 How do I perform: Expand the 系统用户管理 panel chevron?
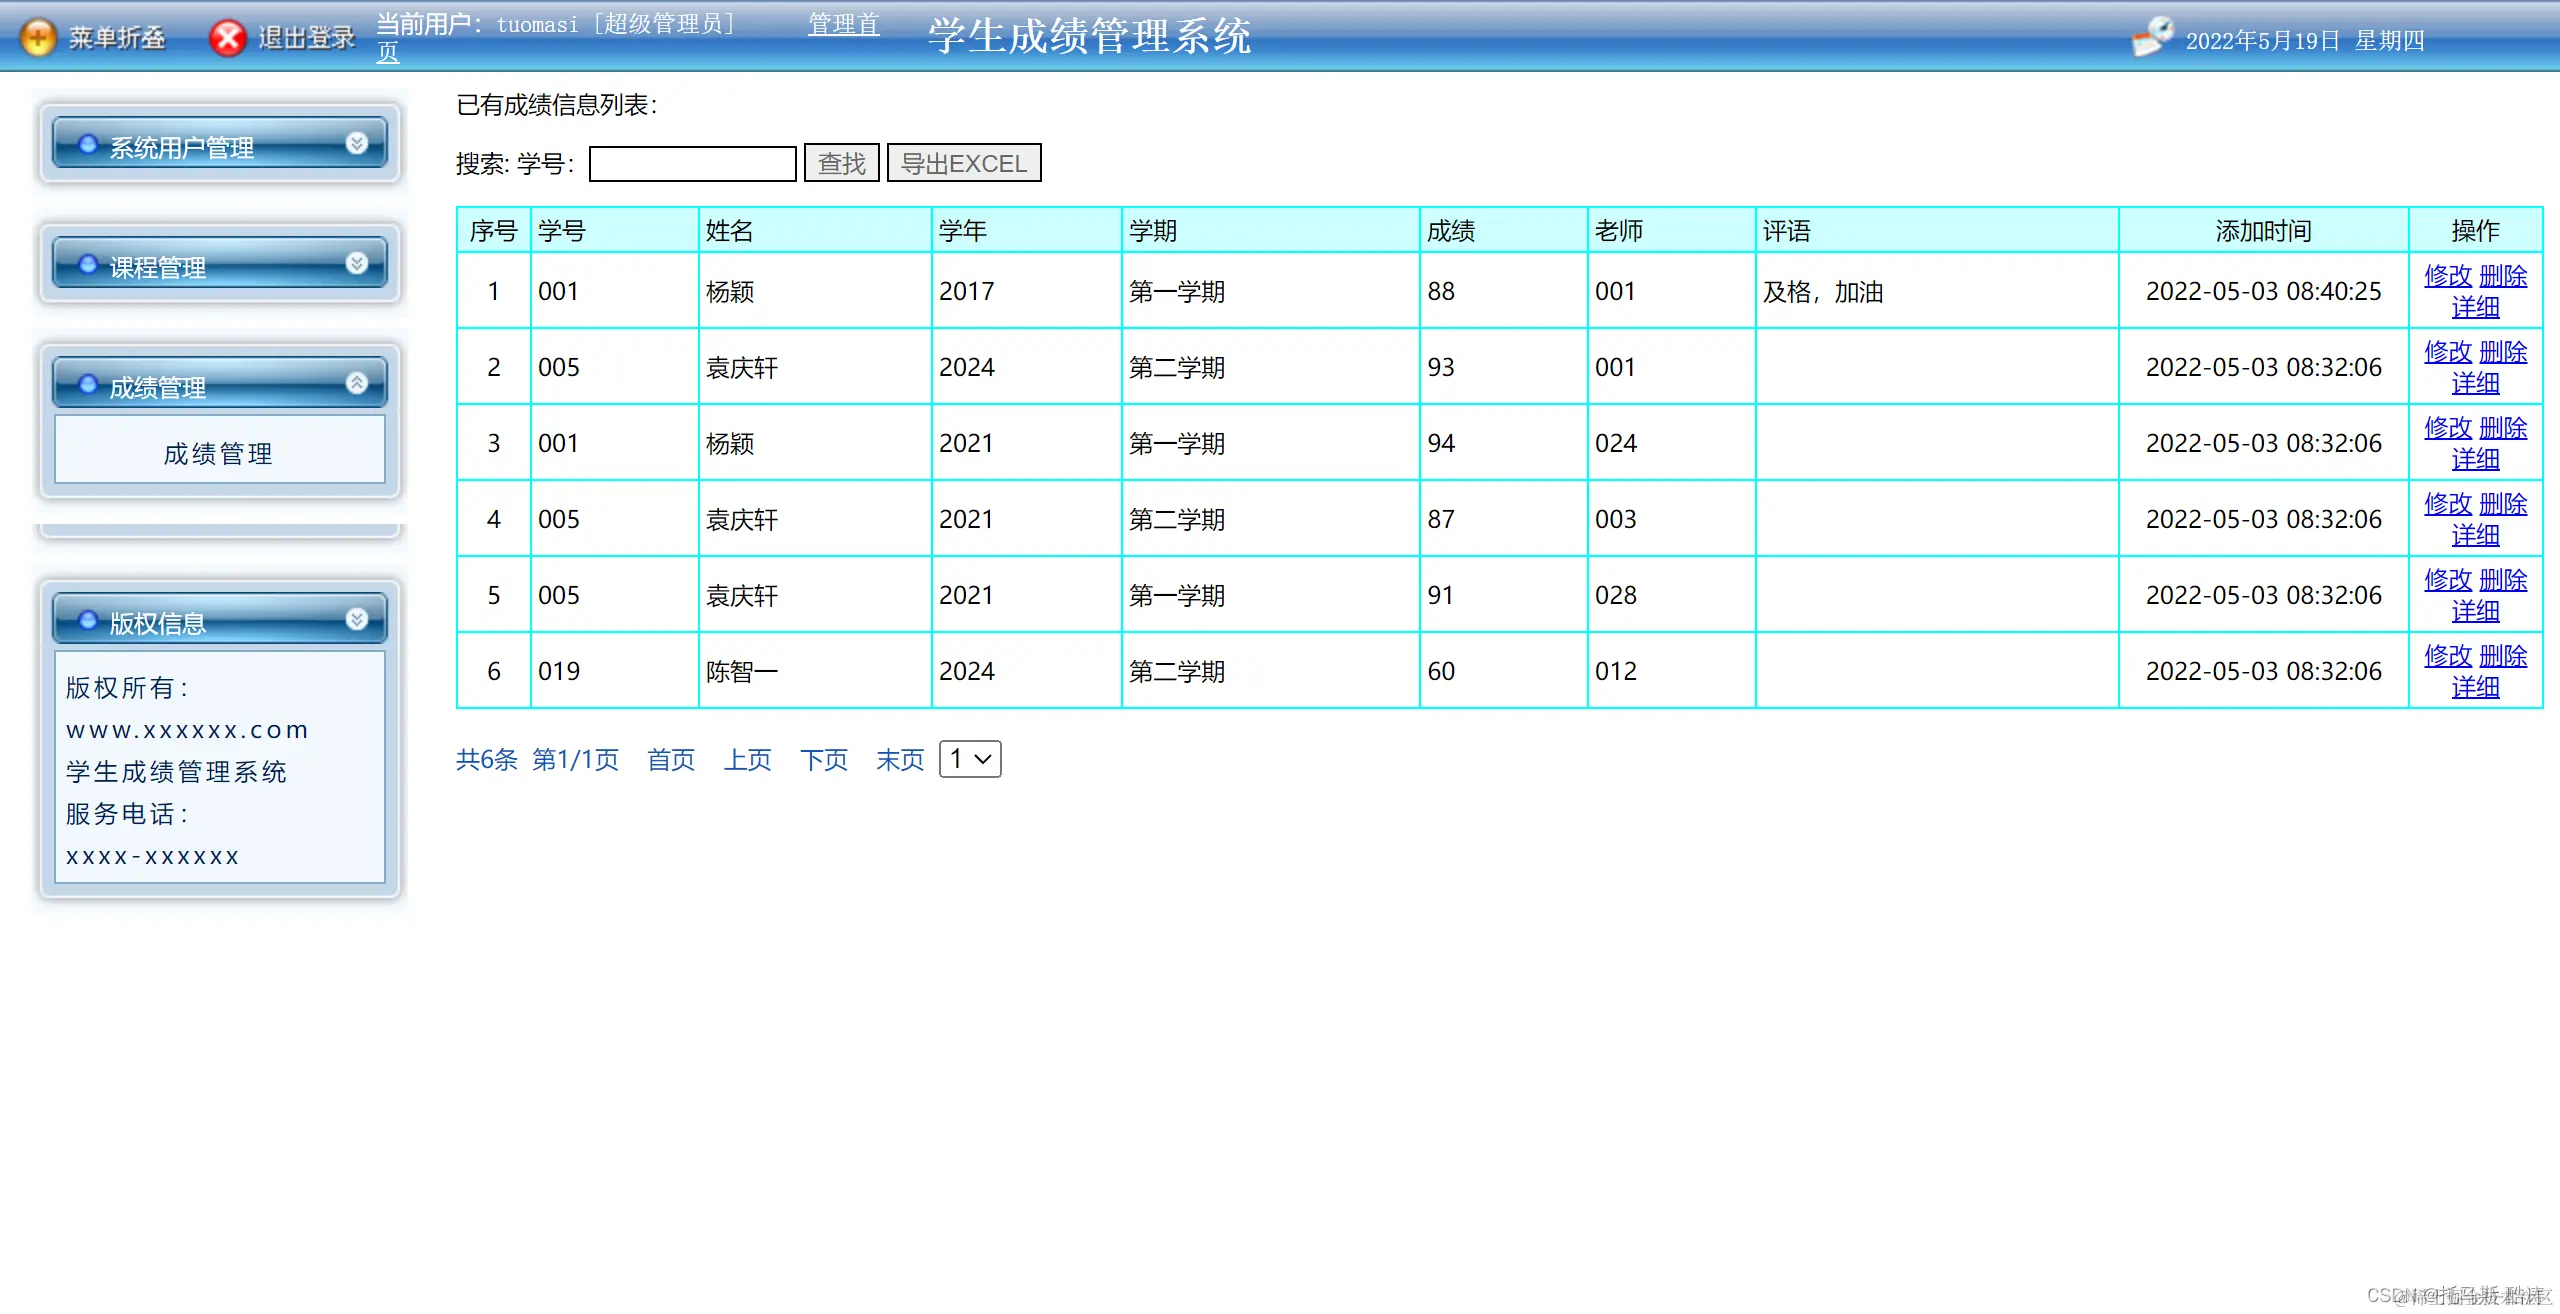click(357, 144)
